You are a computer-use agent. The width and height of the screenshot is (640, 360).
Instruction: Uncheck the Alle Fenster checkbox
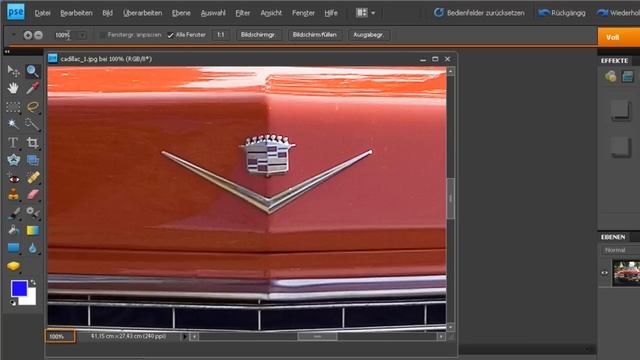170,35
